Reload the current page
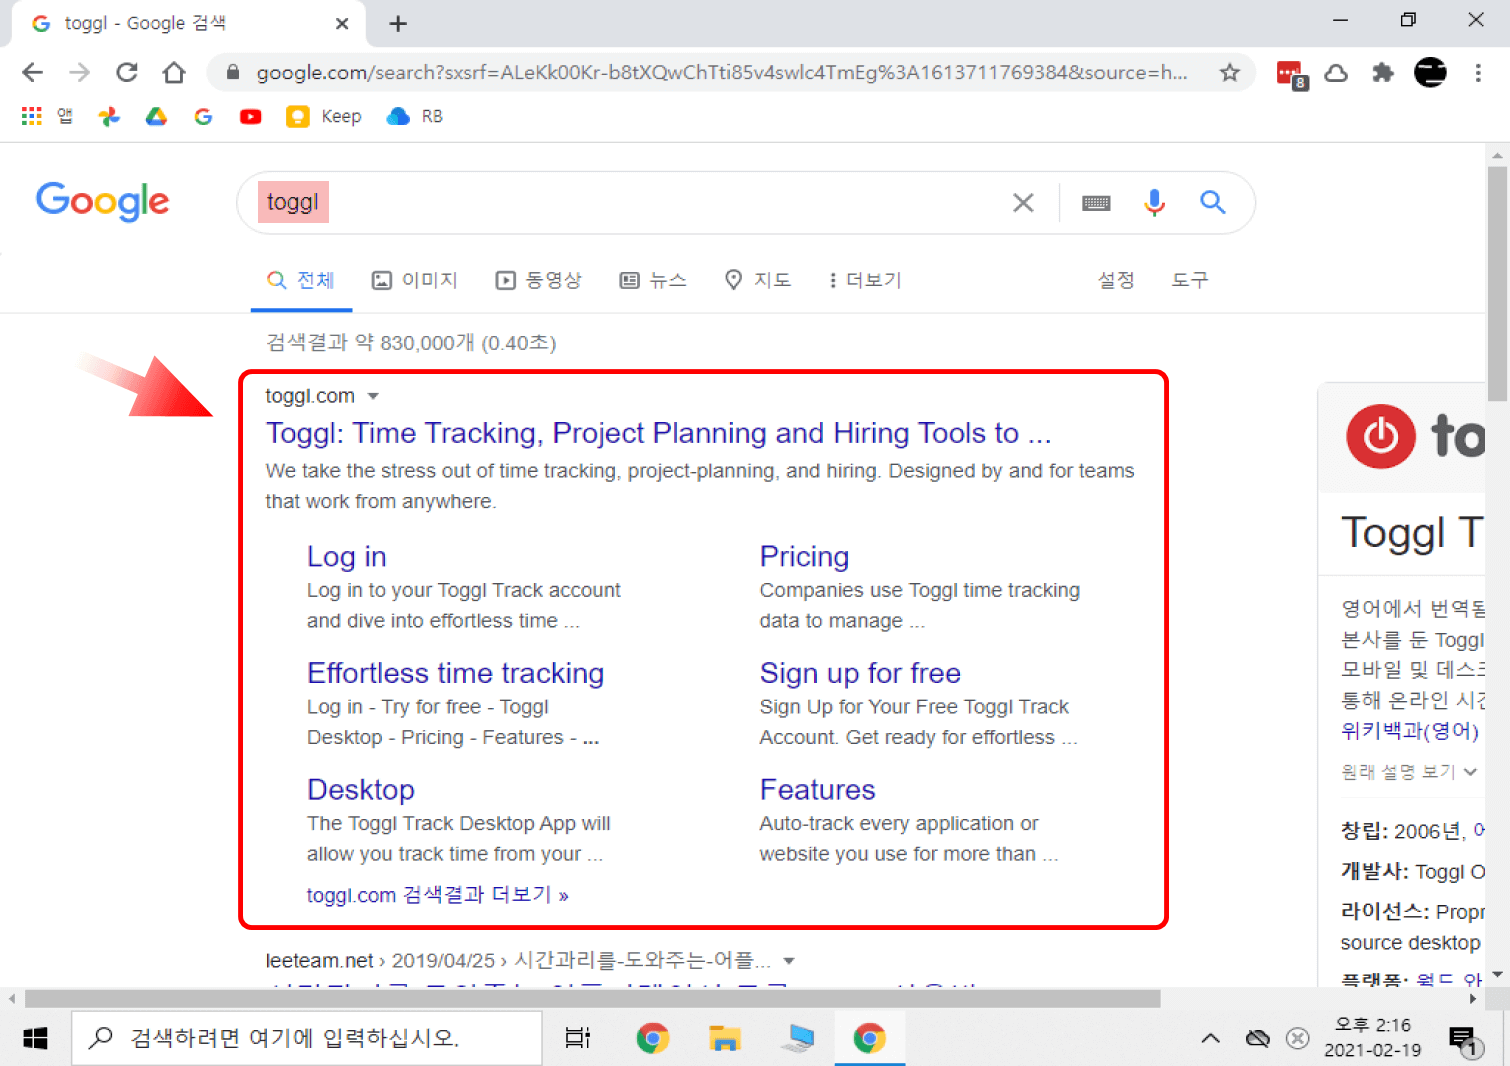1510x1066 pixels. [x=126, y=72]
